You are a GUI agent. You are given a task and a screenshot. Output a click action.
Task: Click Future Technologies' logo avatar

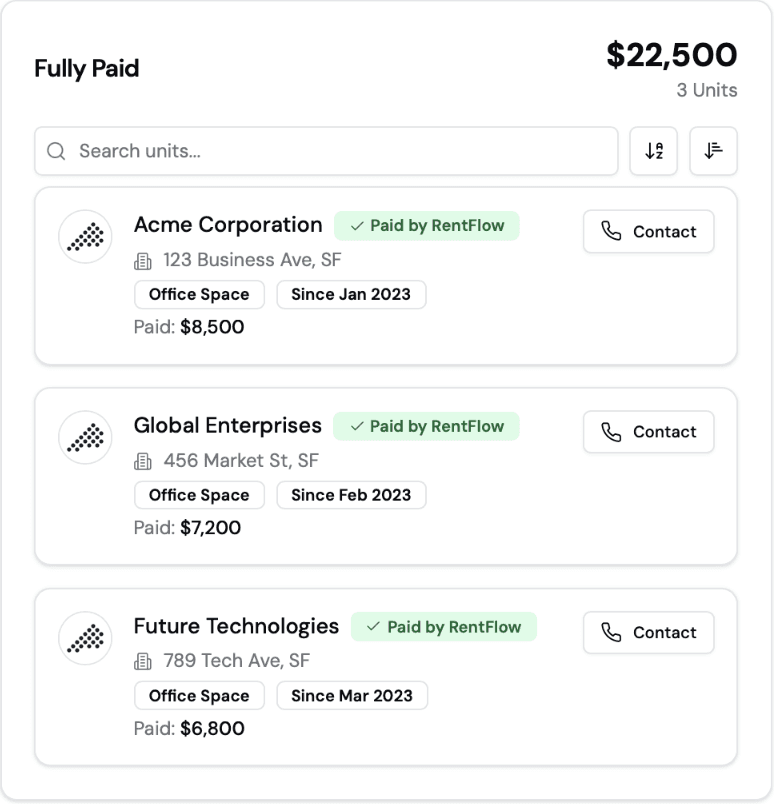pos(85,638)
